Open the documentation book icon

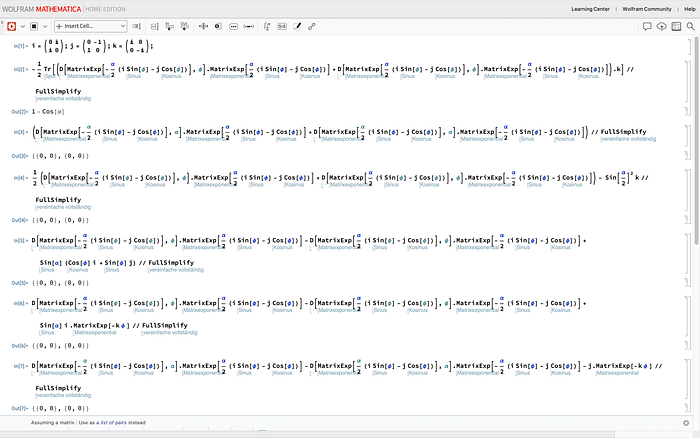coord(676,26)
